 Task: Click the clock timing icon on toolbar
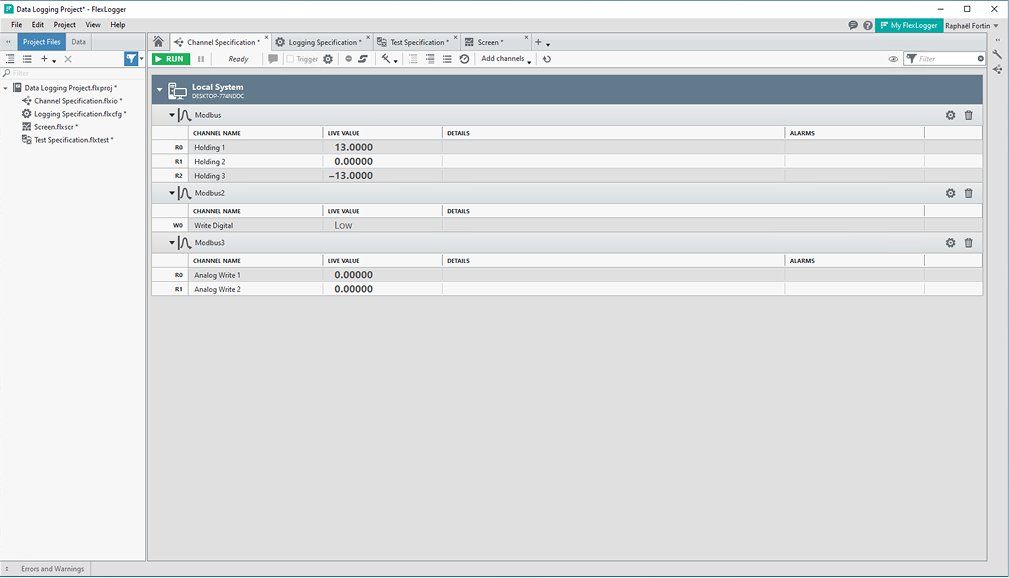[x=463, y=58]
